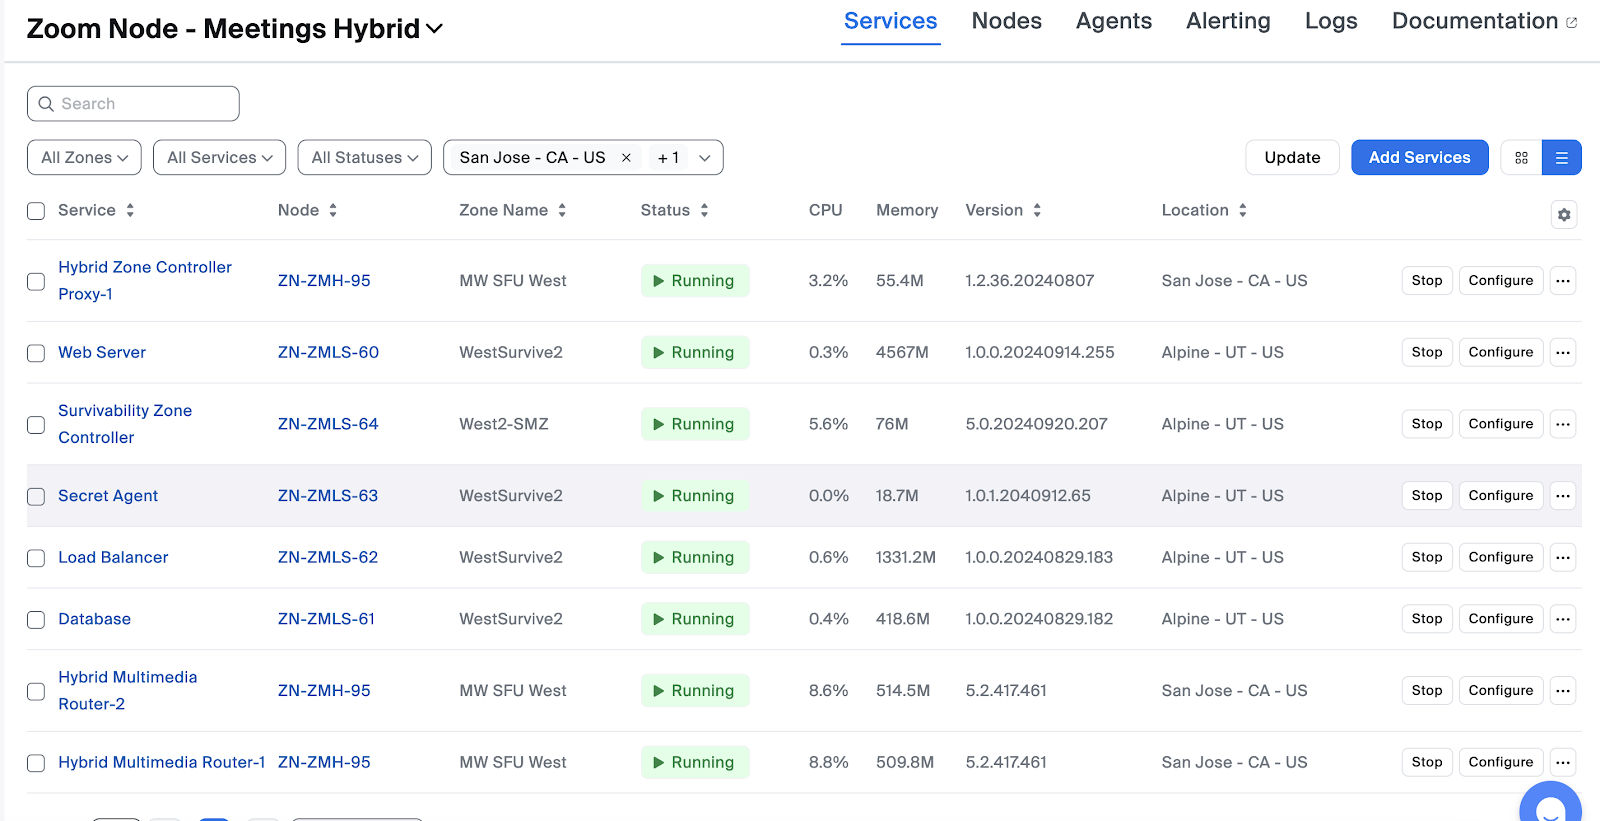Remove San Jose - CA - US filter

(x=626, y=158)
